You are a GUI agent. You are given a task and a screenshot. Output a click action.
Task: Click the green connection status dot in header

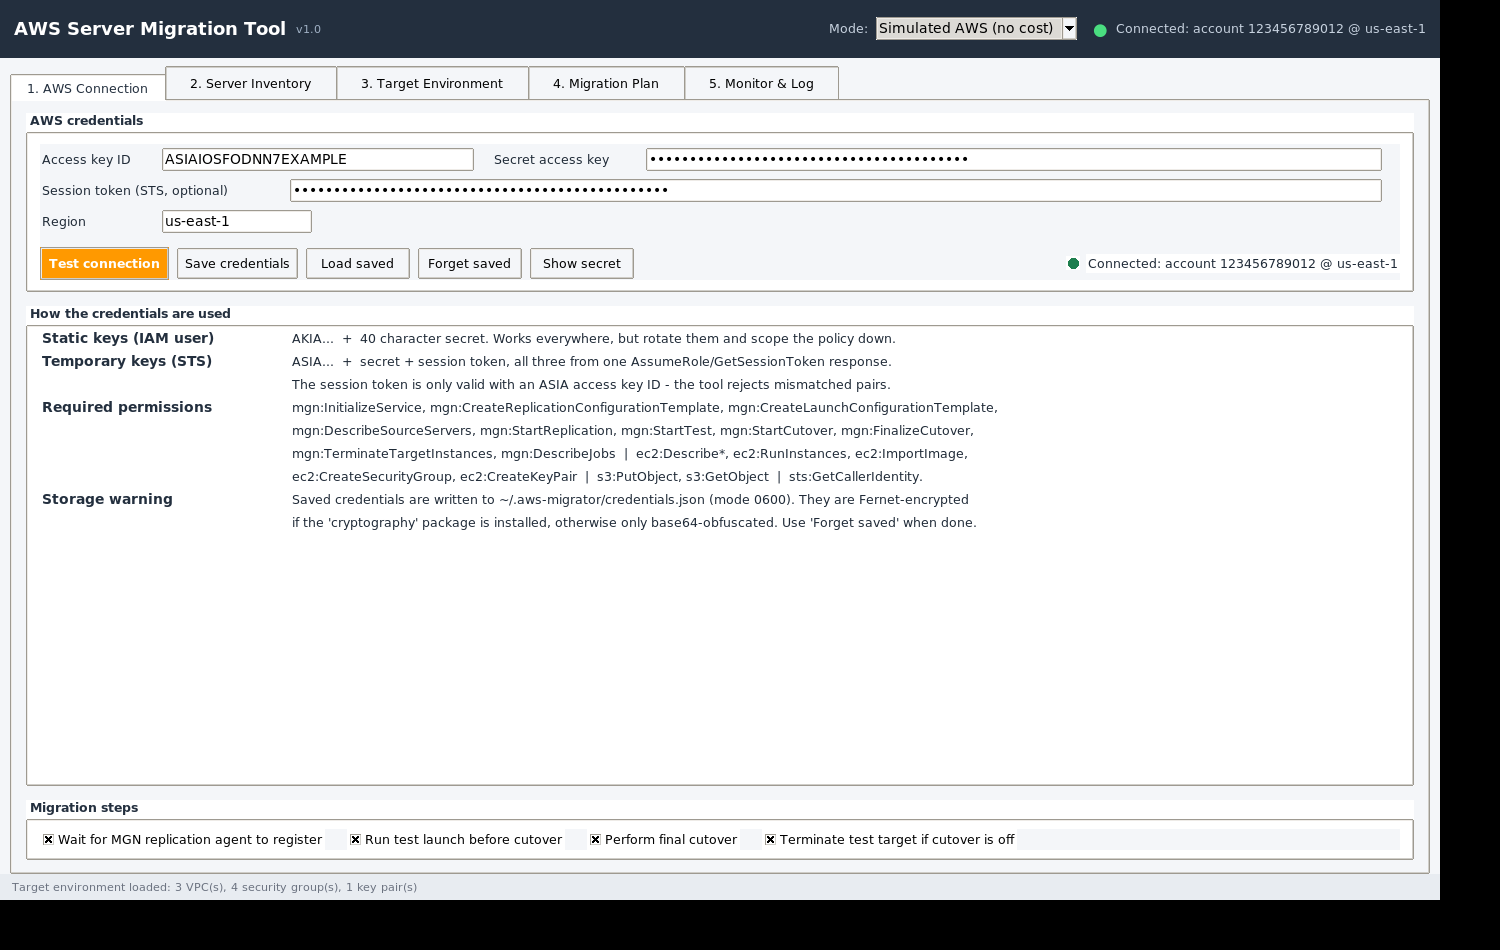(1100, 30)
